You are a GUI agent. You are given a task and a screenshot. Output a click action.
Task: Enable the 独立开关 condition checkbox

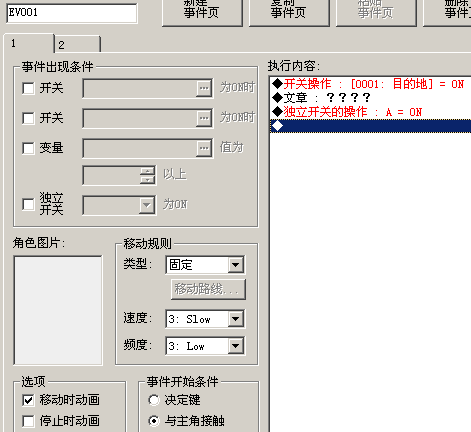[28, 204]
